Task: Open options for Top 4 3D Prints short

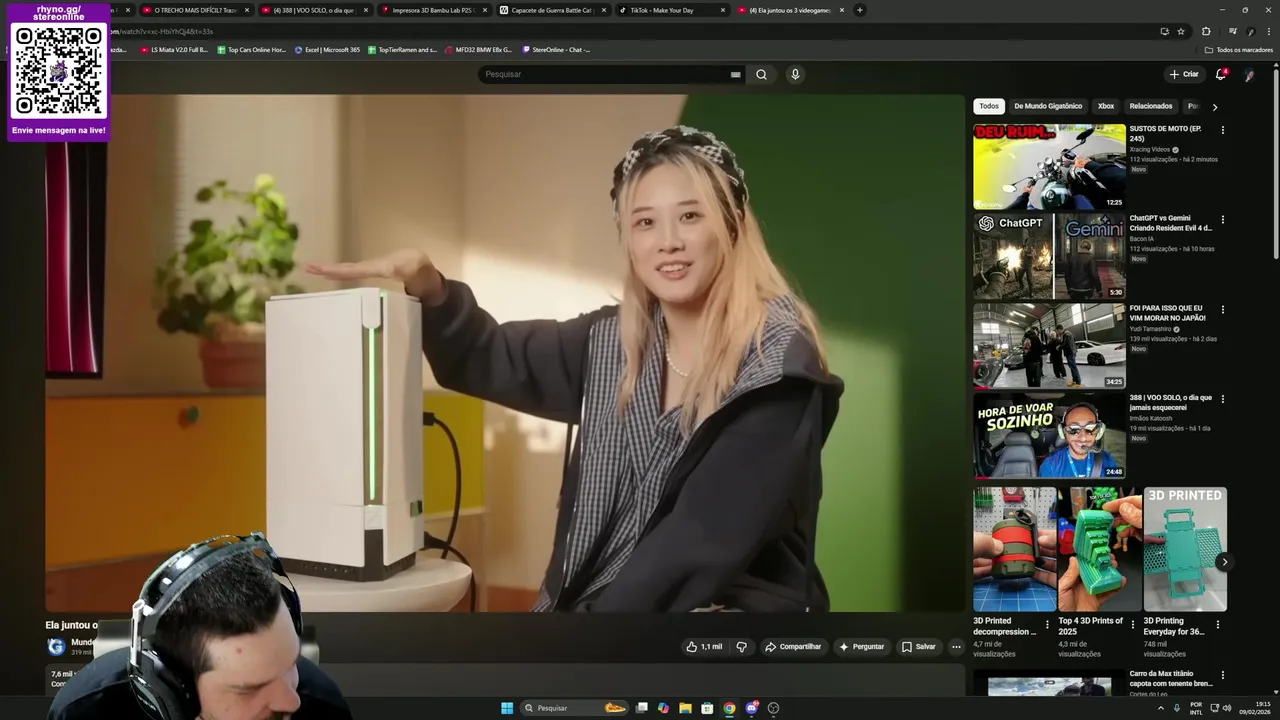Action: (x=1132, y=624)
